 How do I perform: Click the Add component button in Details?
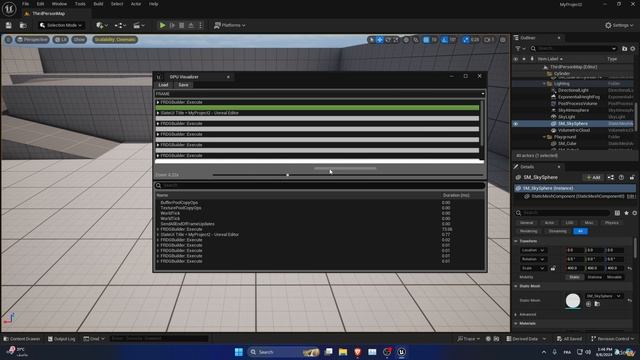[x=593, y=178]
